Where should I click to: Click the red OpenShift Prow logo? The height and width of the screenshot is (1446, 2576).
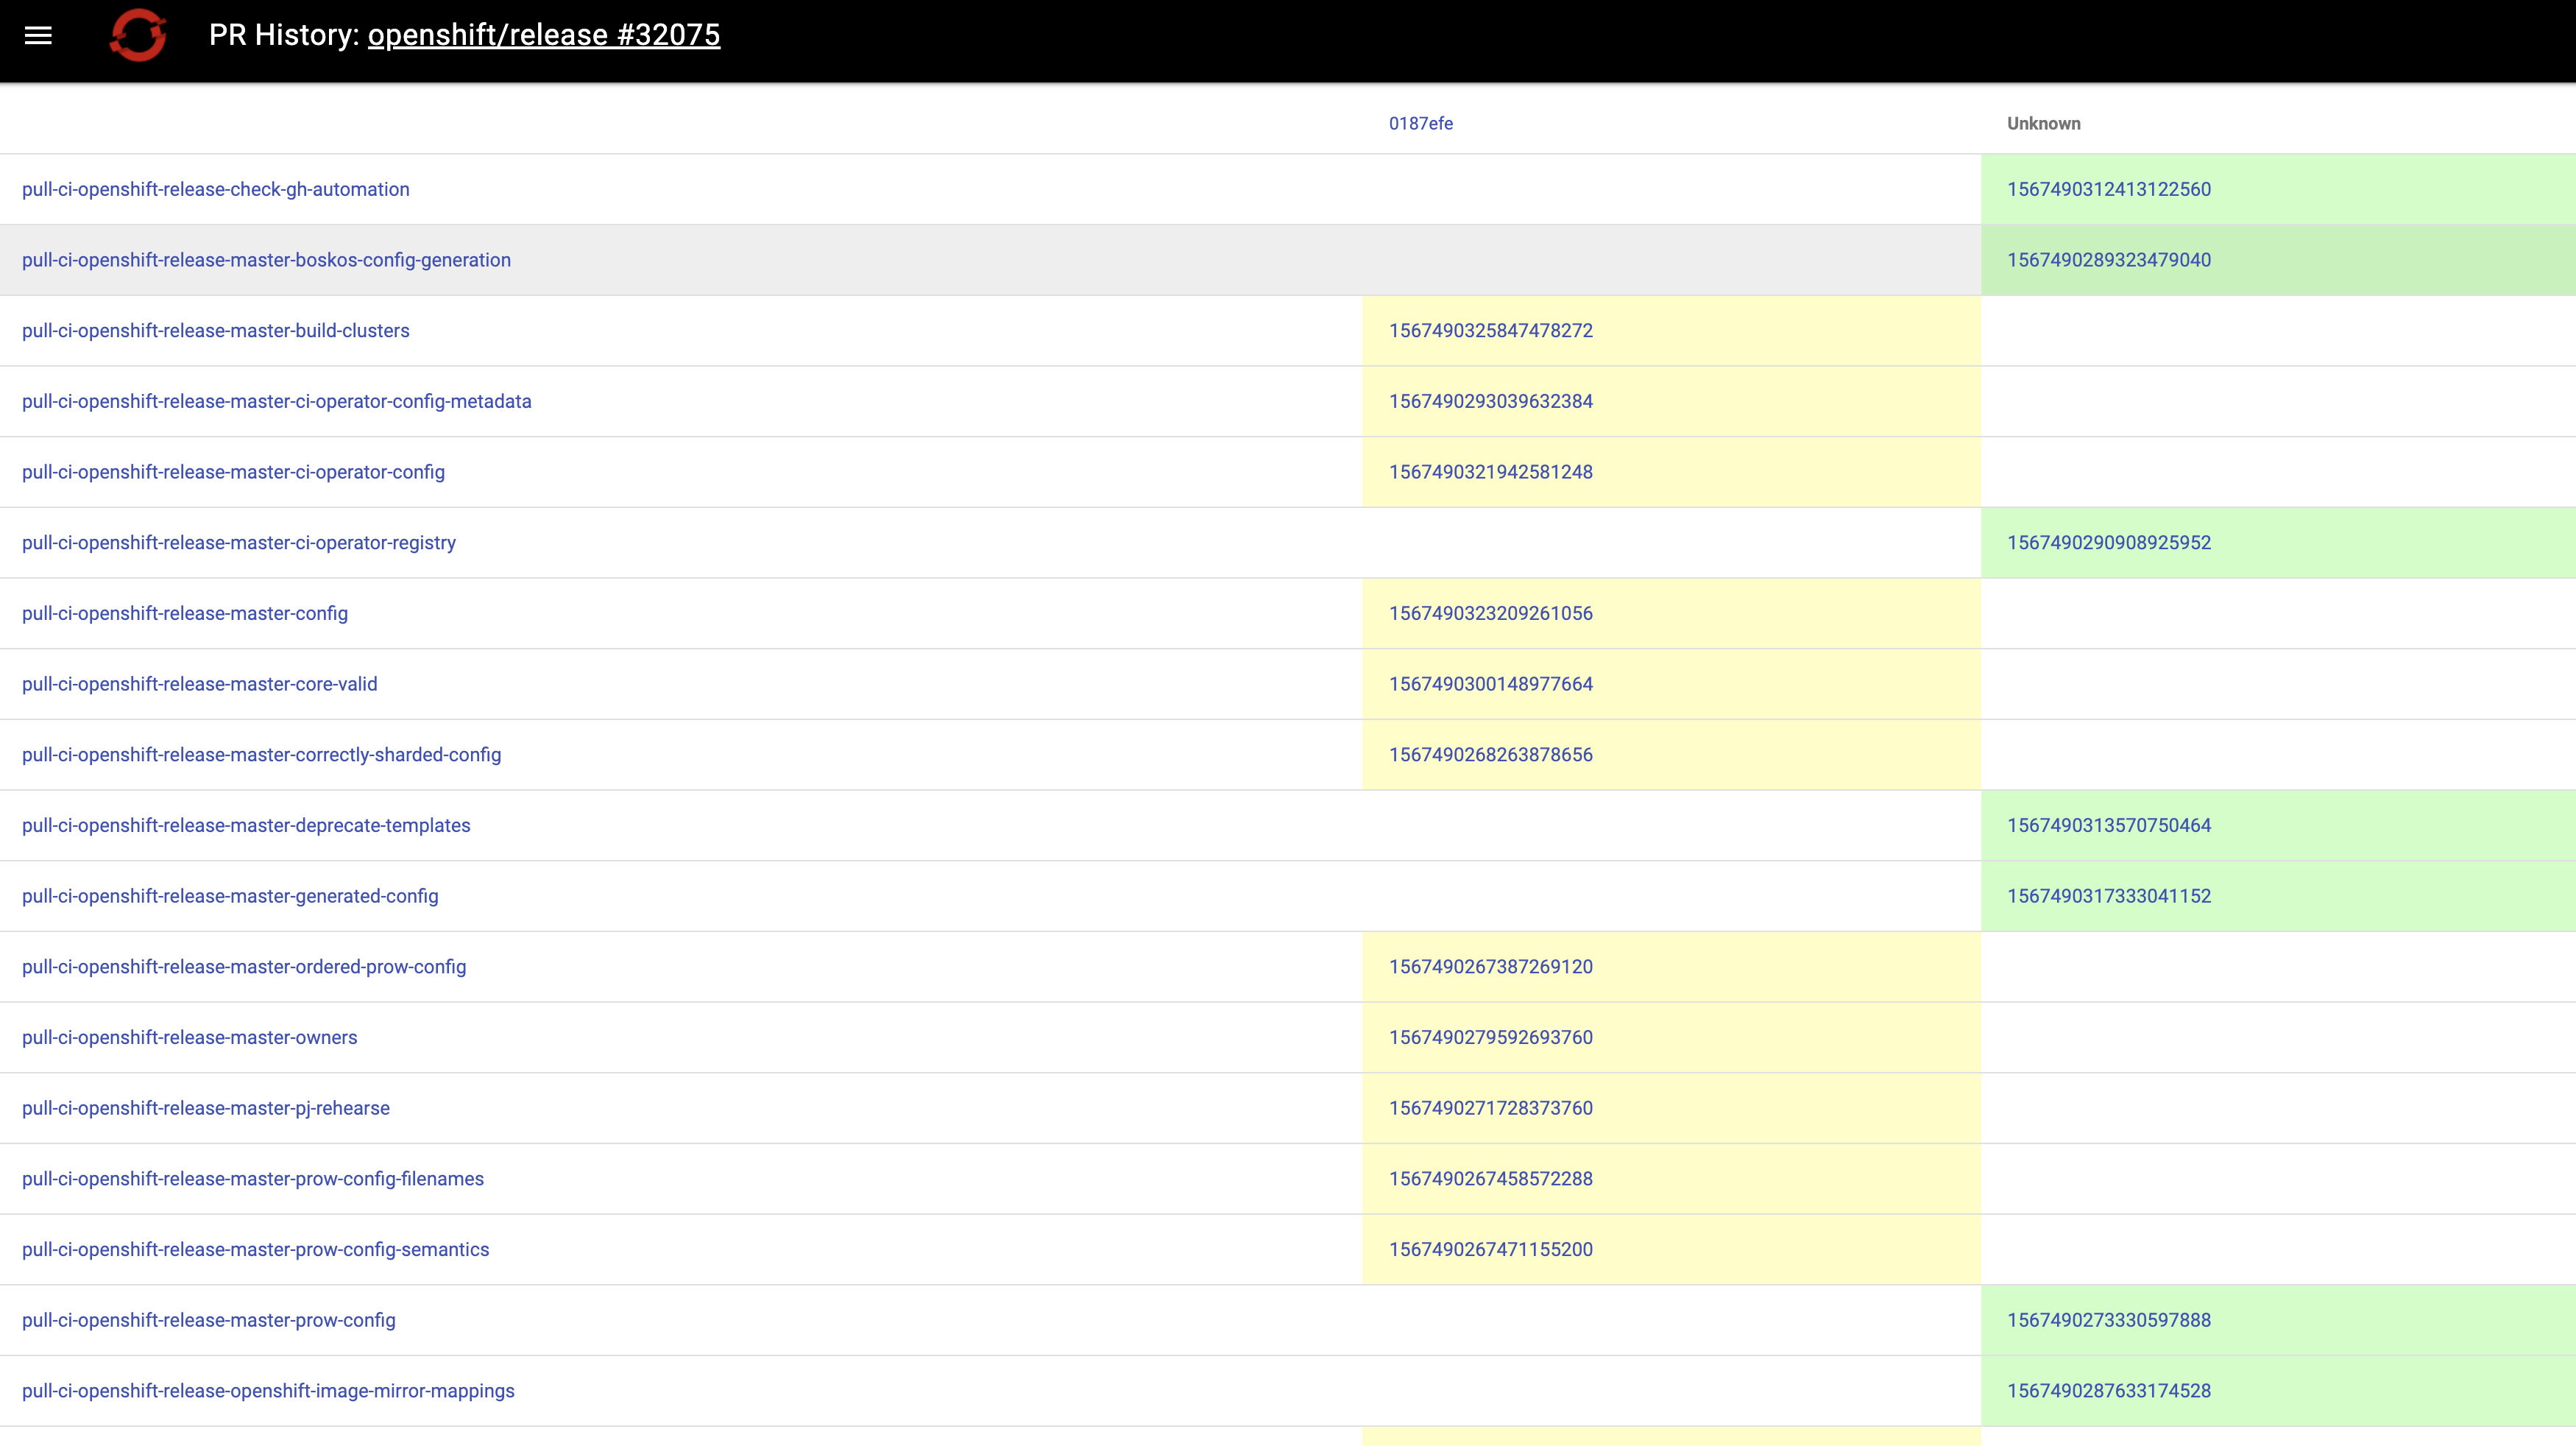pyautogui.click(x=138, y=36)
